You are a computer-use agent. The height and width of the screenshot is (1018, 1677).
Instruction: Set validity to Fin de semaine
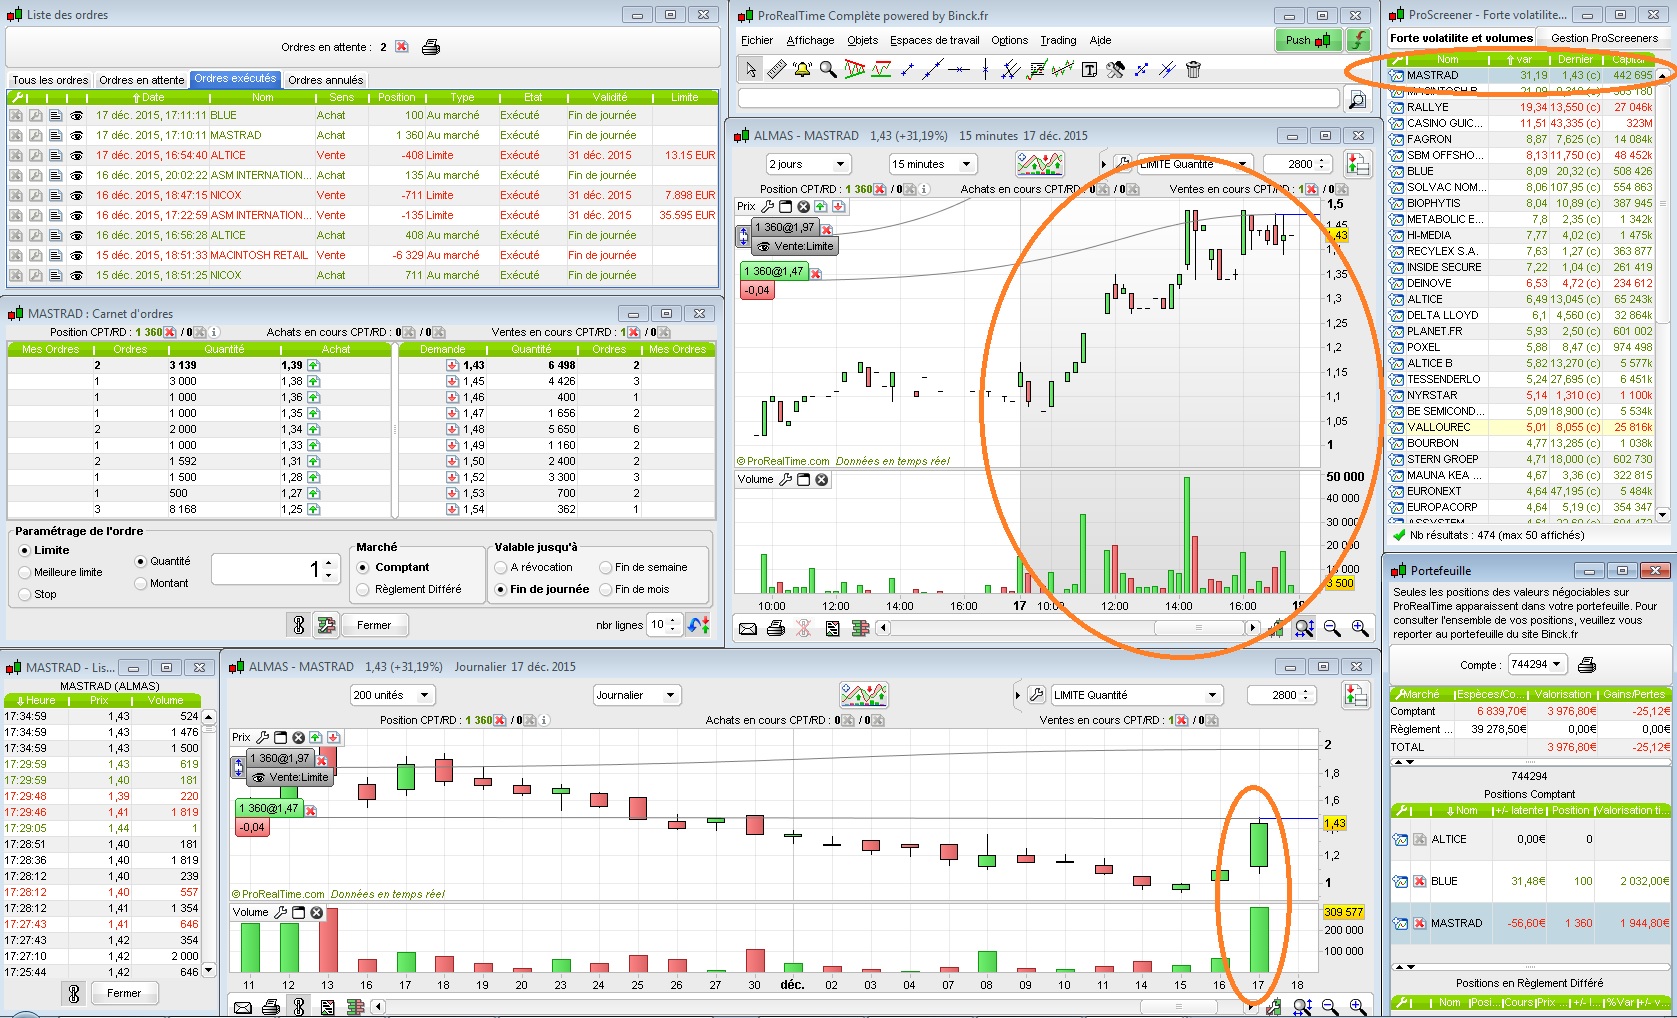click(x=605, y=567)
